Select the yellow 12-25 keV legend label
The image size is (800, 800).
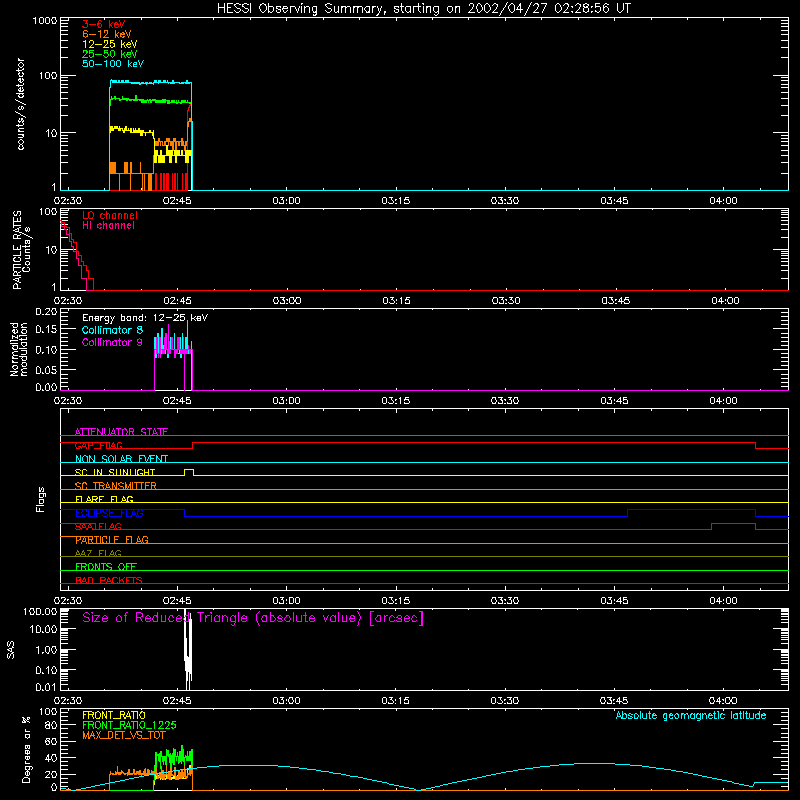pos(109,44)
